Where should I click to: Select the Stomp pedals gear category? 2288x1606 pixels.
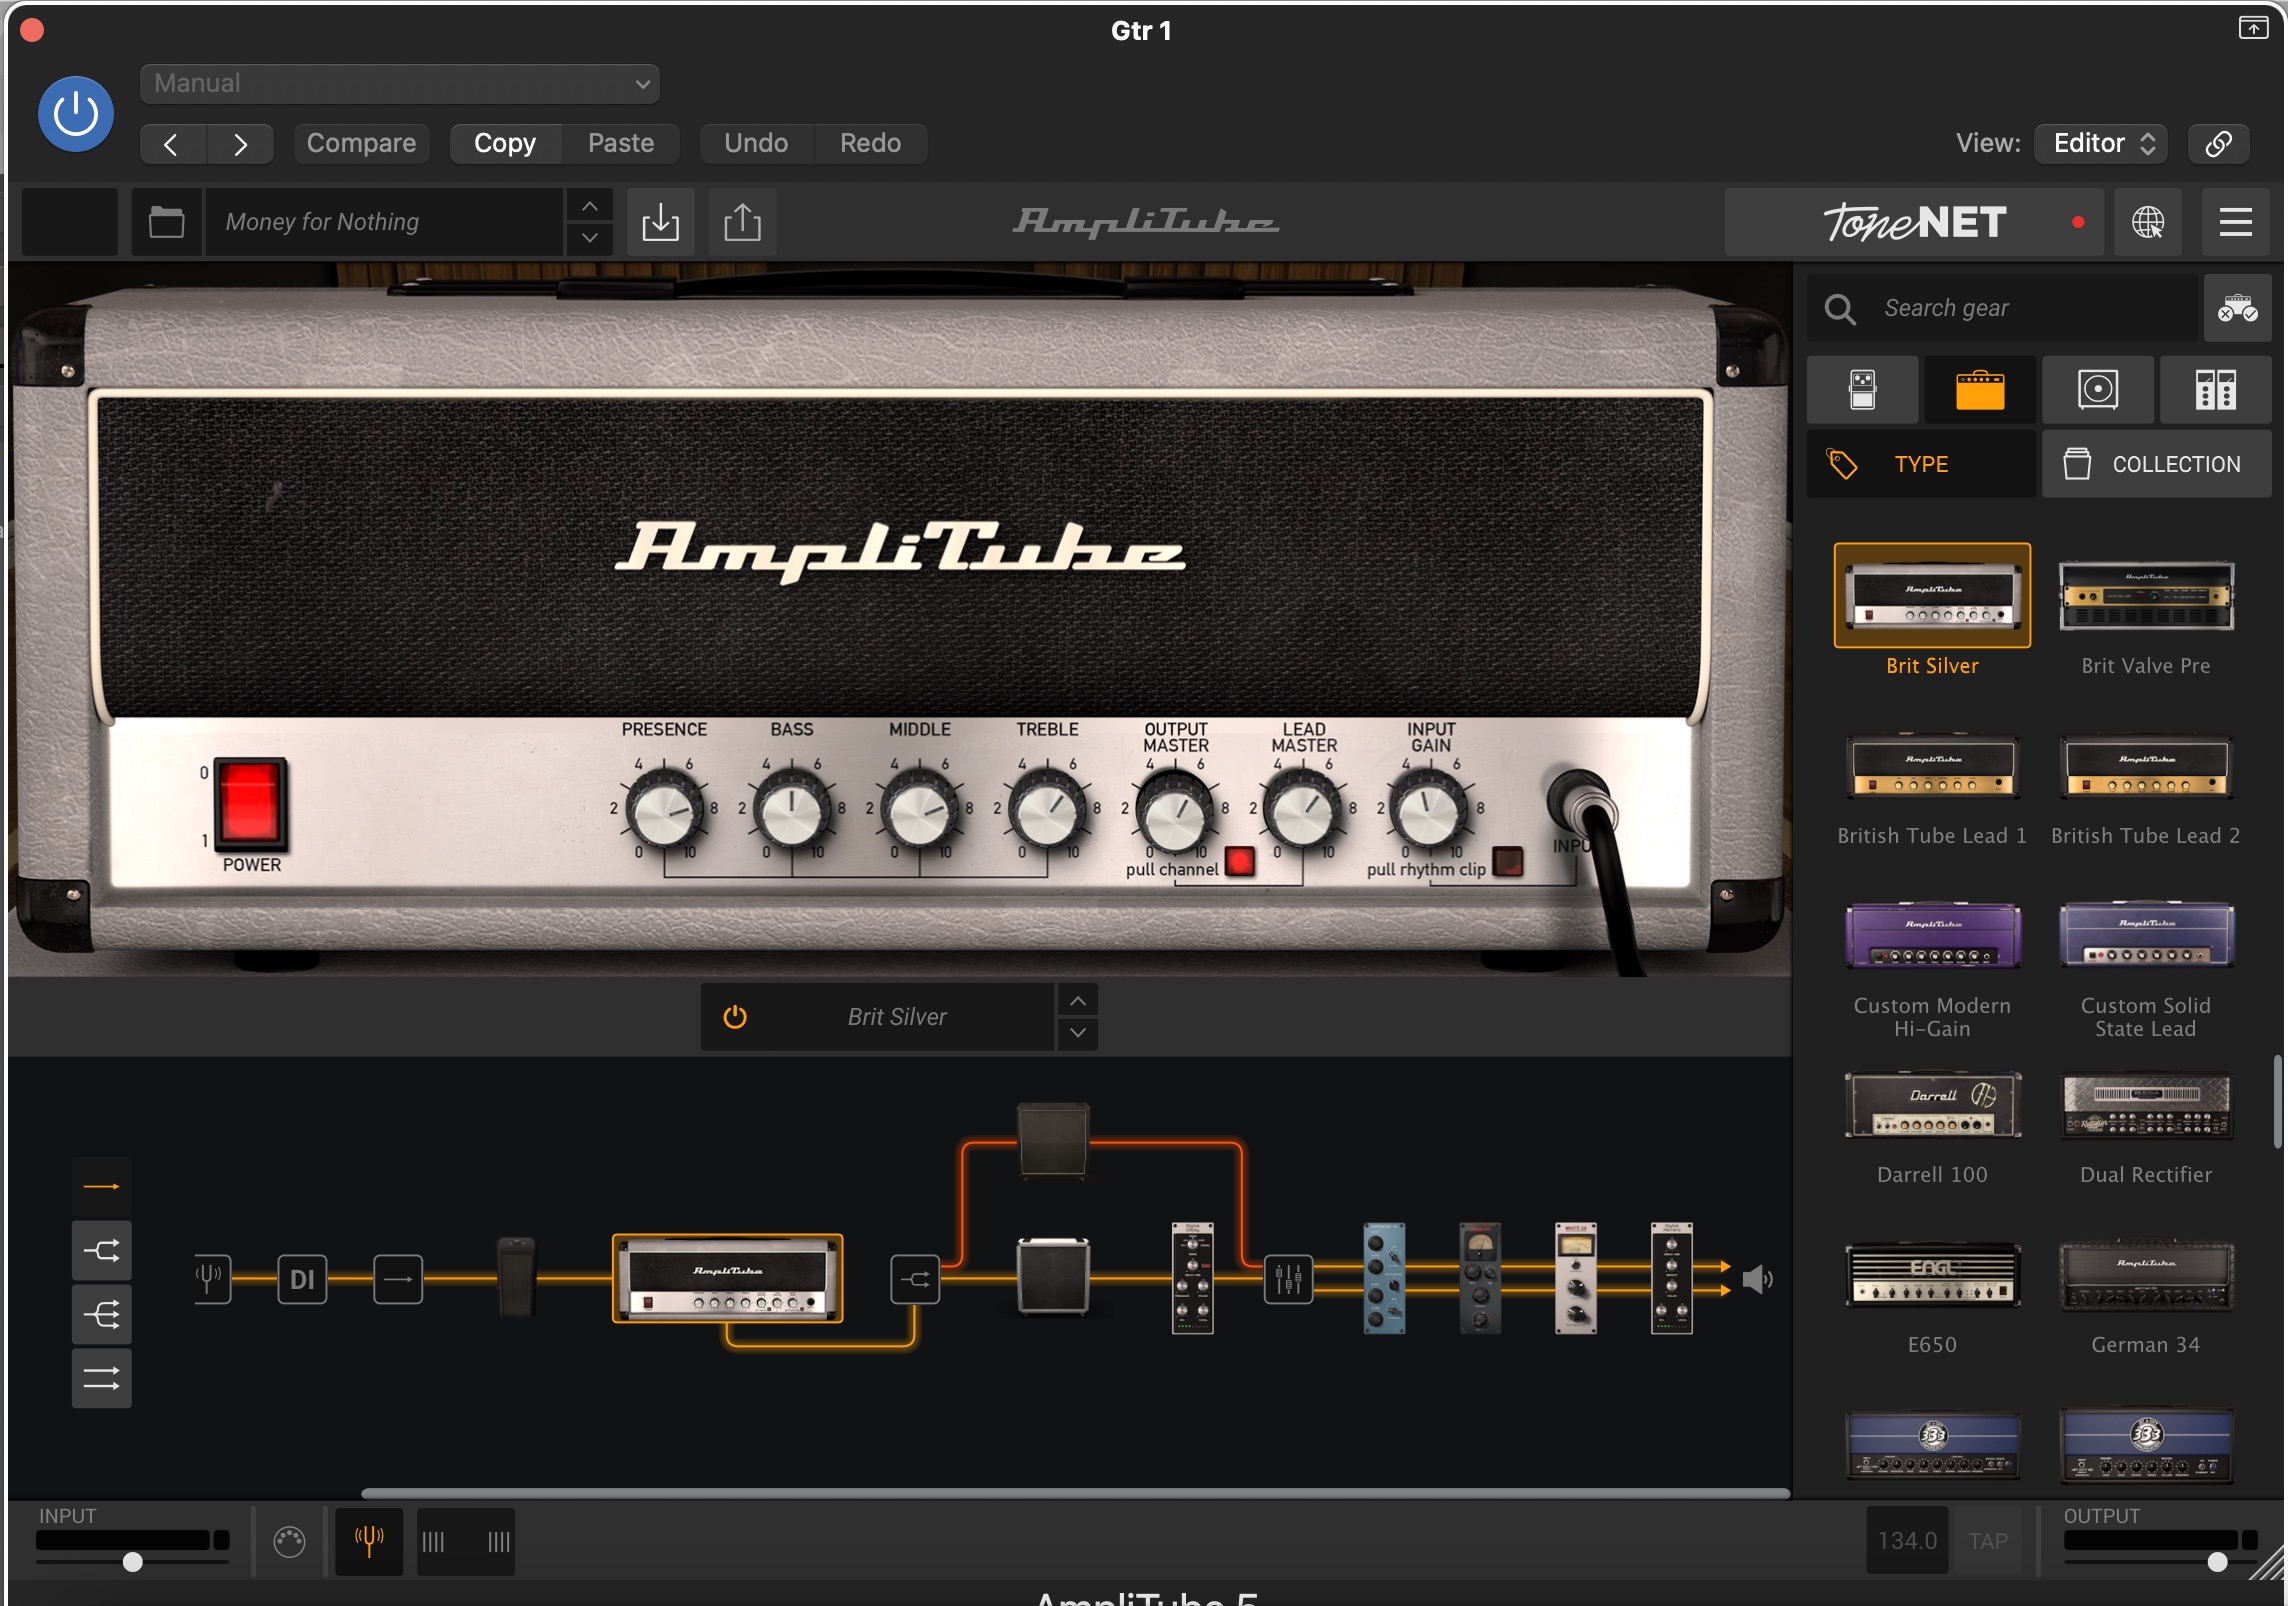1862,390
